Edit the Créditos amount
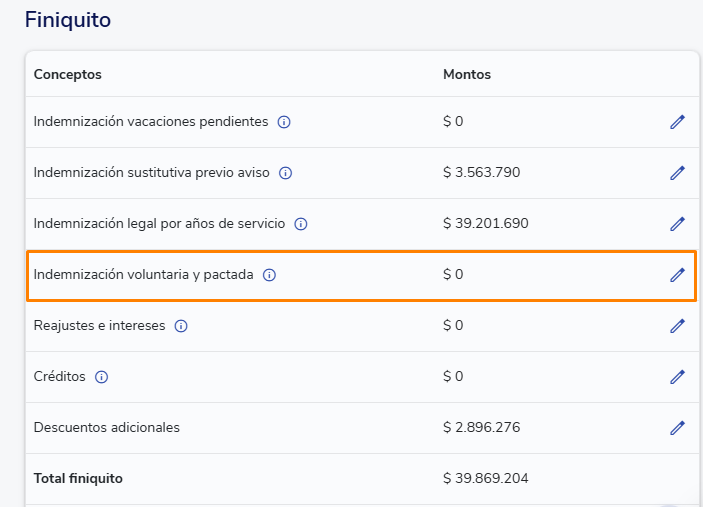 pos(677,377)
